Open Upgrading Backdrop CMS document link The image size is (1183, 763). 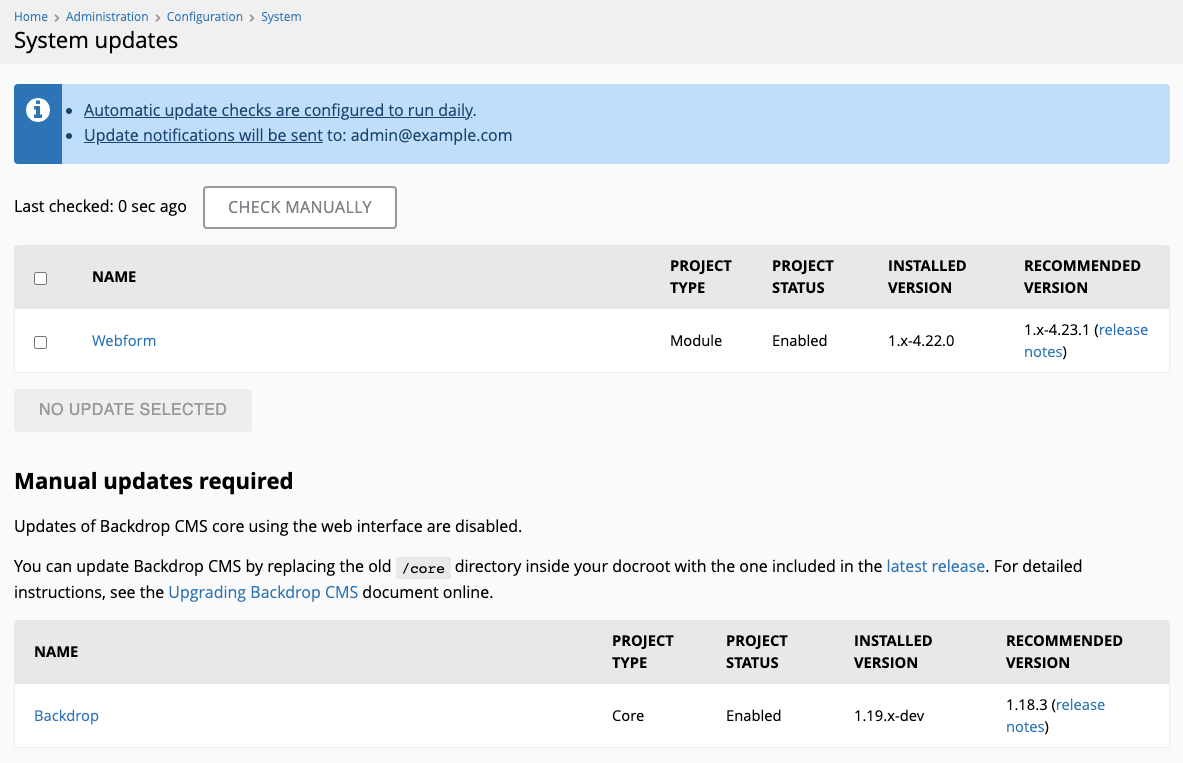[263, 592]
